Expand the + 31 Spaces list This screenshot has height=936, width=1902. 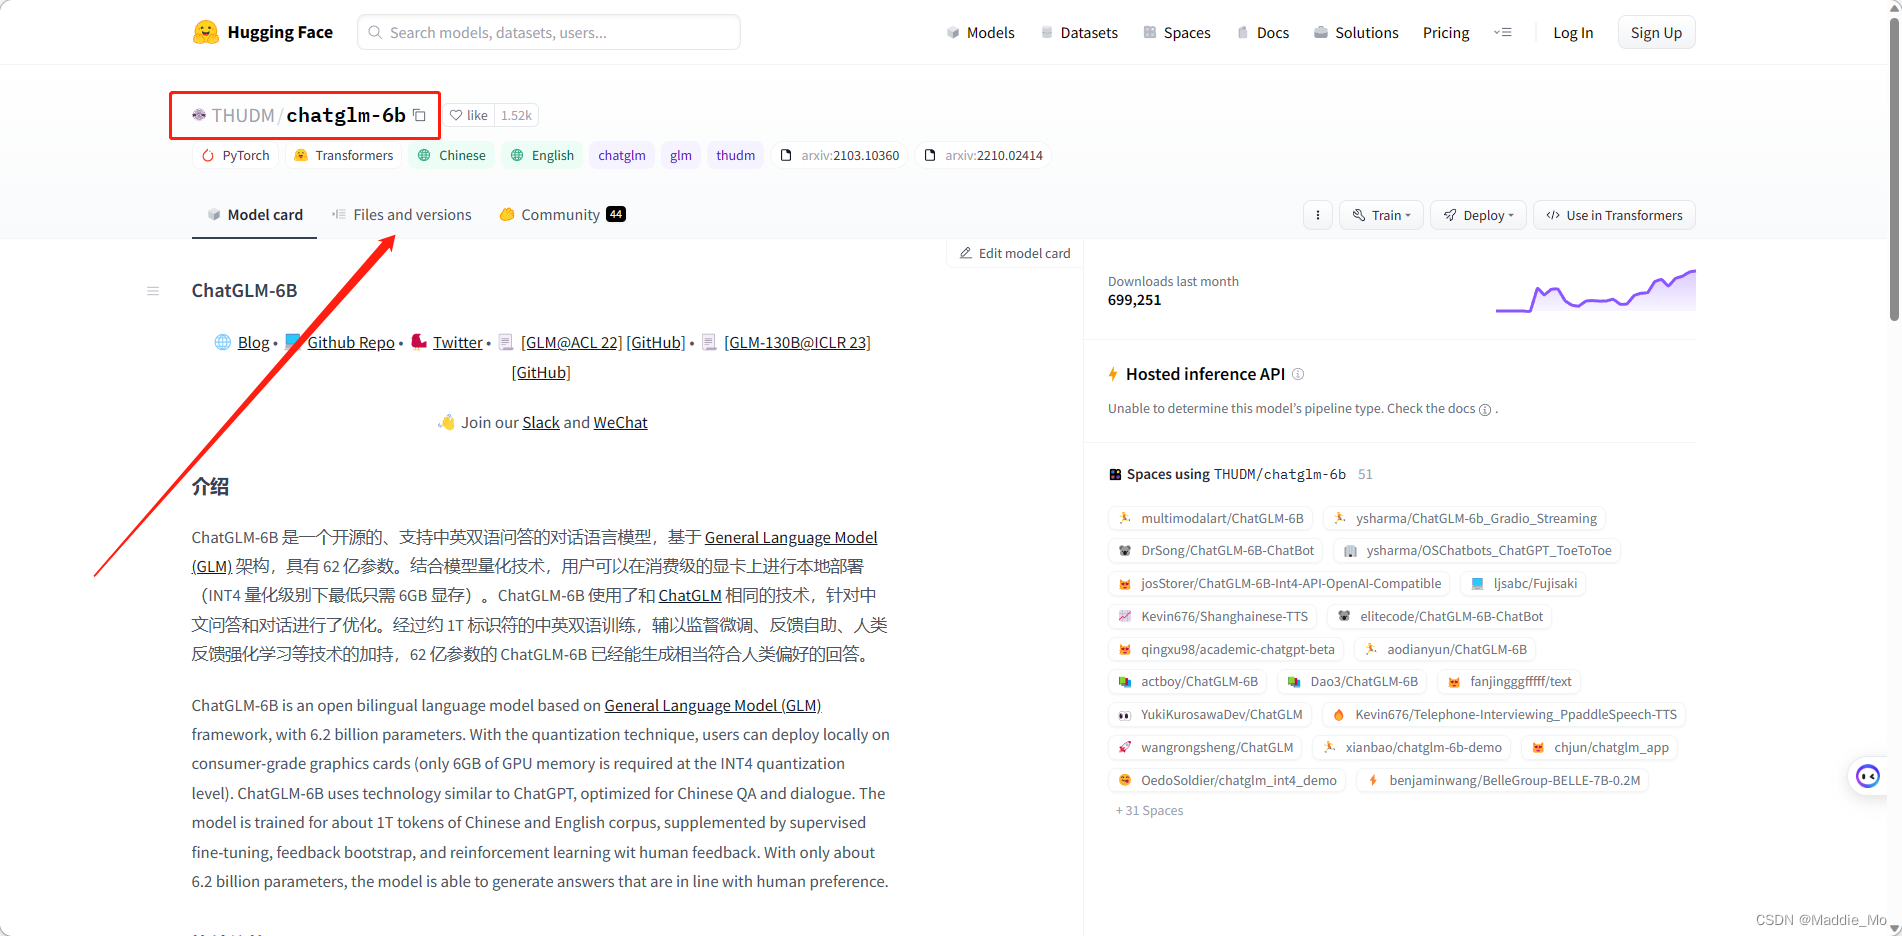(1150, 811)
